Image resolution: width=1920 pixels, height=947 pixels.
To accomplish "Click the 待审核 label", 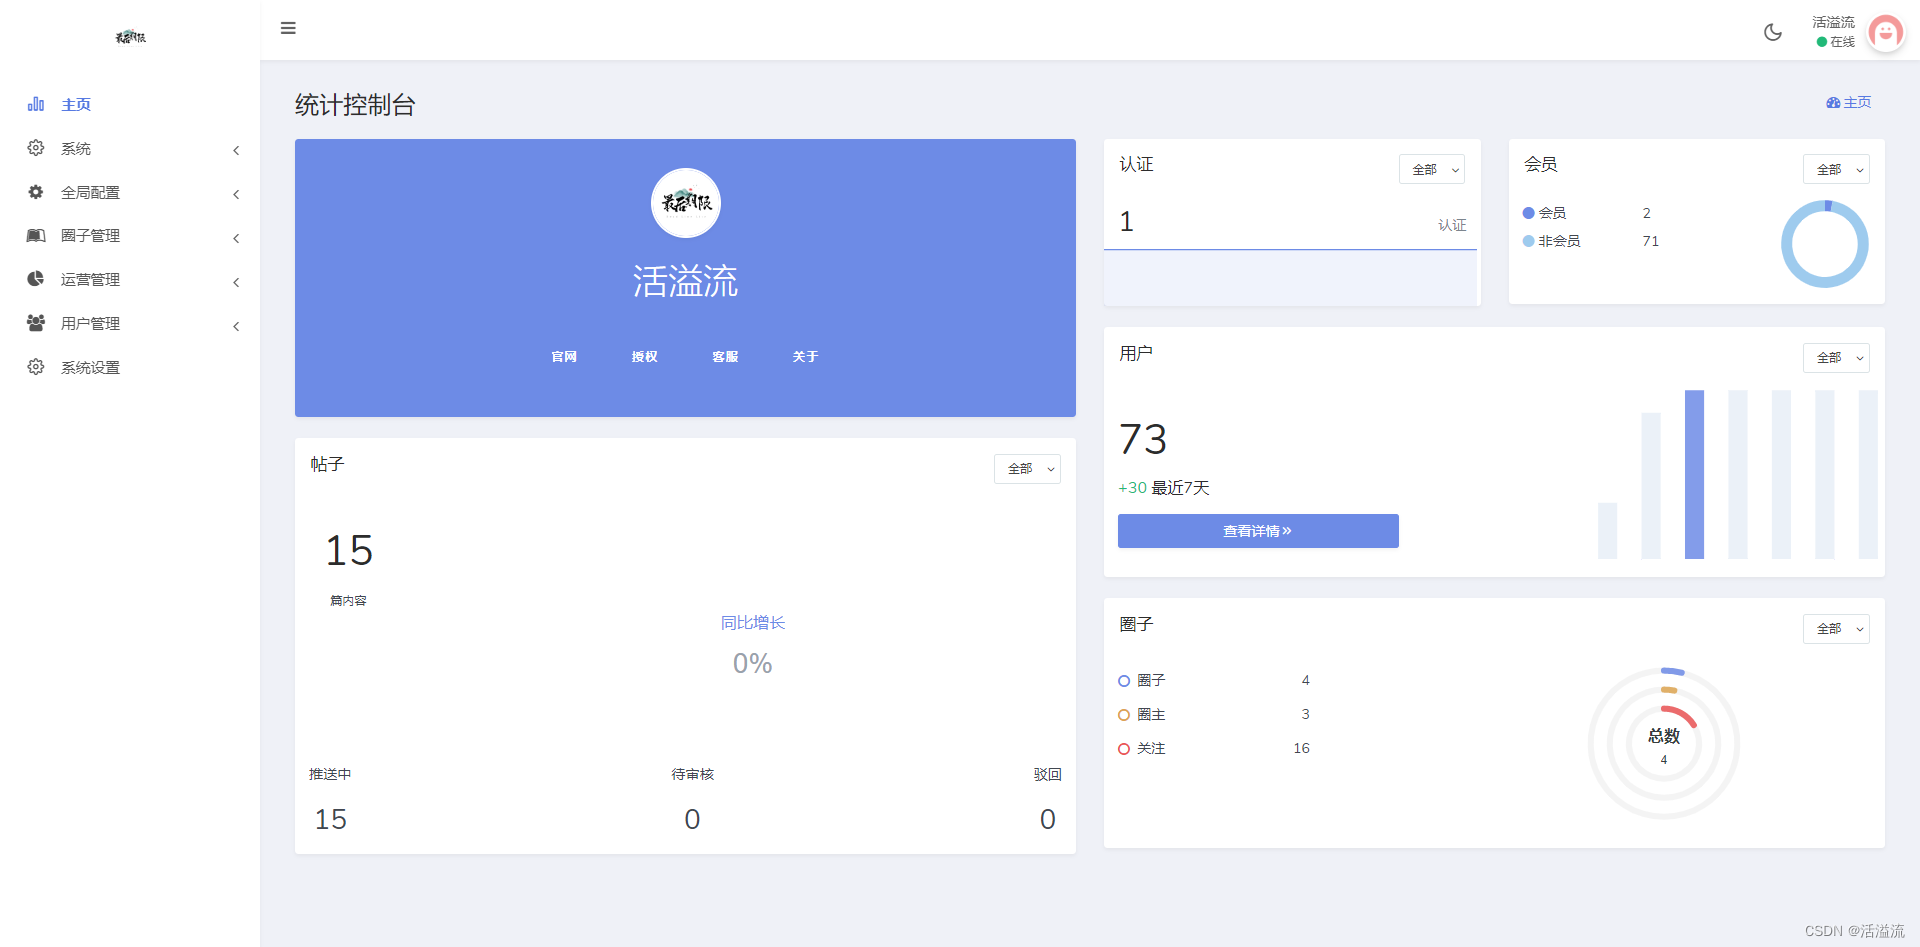I will 693,775.
